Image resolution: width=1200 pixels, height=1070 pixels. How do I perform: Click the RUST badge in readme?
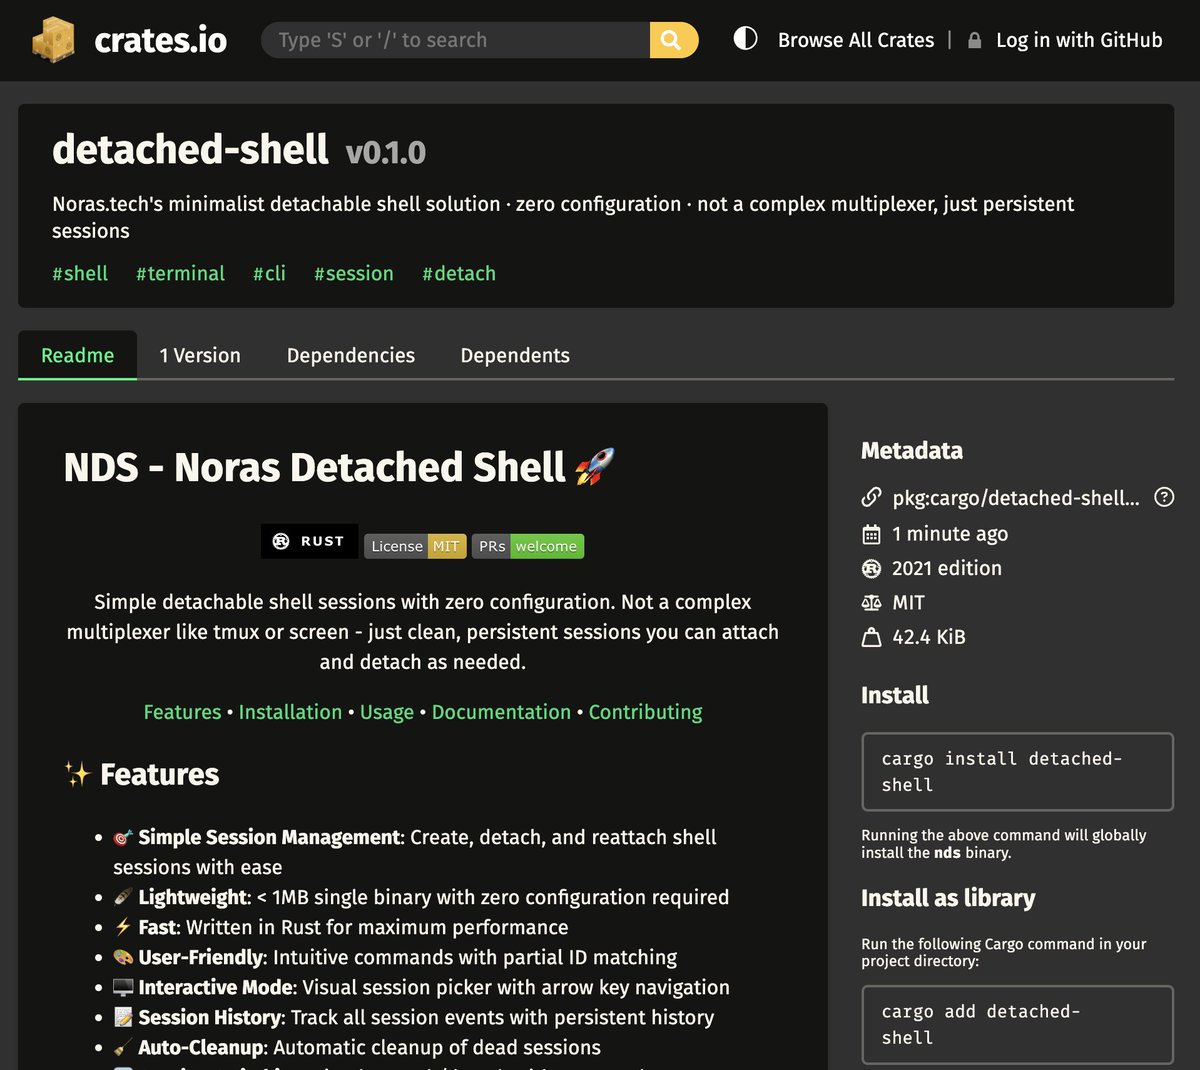click(309, 541)
